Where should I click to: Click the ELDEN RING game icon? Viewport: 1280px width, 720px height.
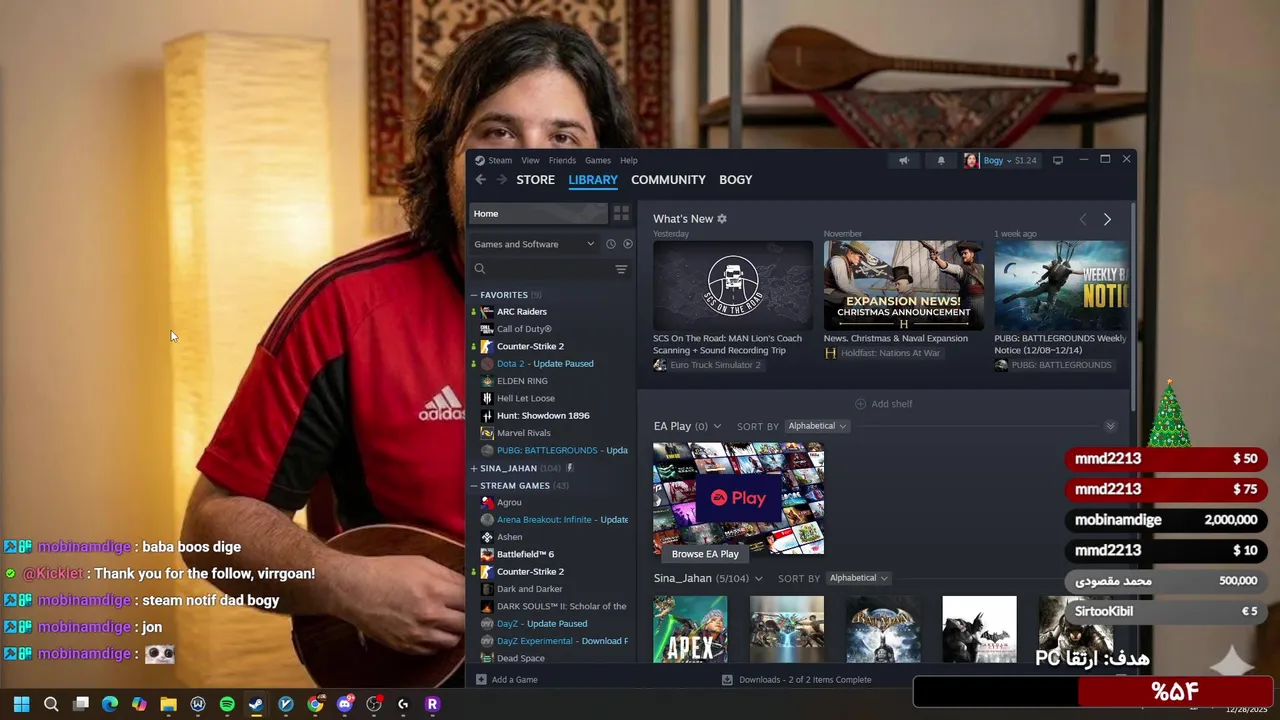(487, 381)
